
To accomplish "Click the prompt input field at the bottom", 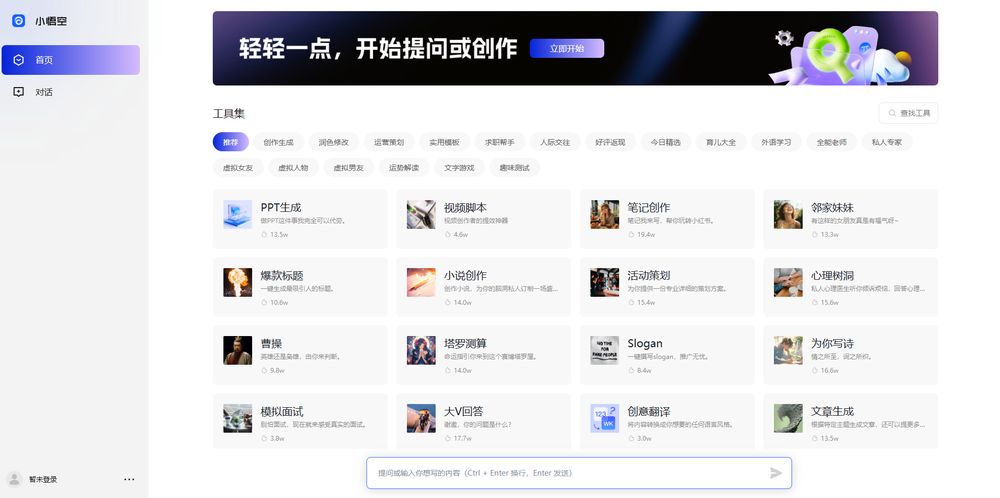I will coord(579,473).
